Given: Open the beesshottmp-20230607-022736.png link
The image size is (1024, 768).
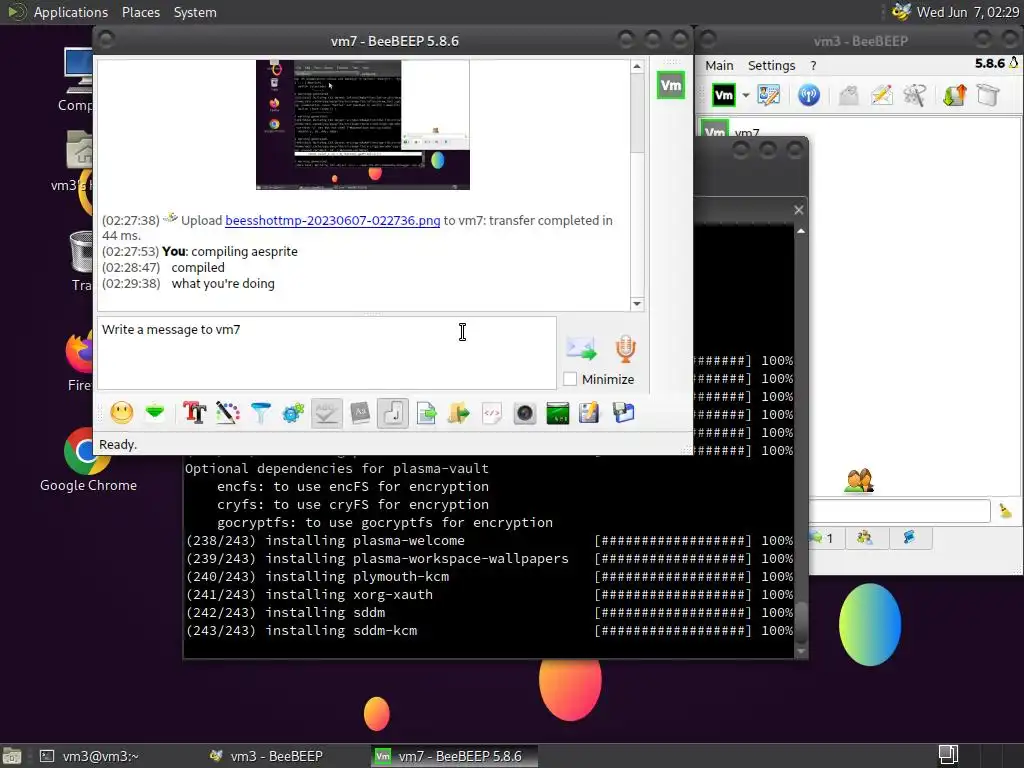Looking at the screenshot, I should click(x=332, y=220).
